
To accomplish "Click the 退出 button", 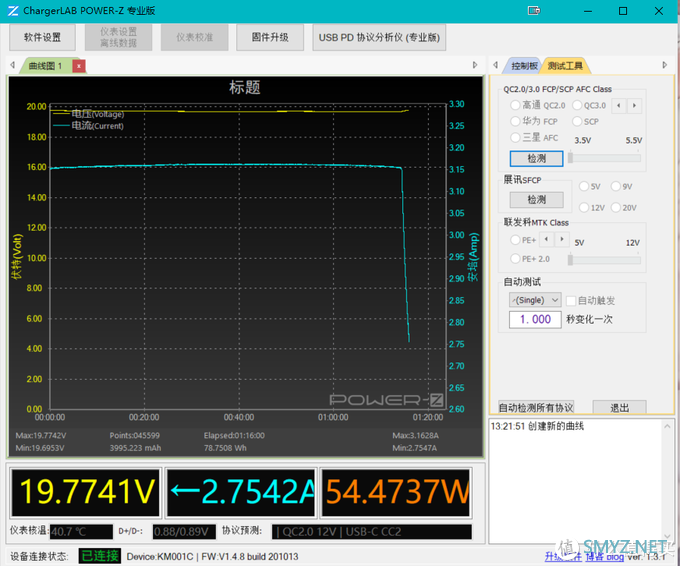I will [619, 408].
